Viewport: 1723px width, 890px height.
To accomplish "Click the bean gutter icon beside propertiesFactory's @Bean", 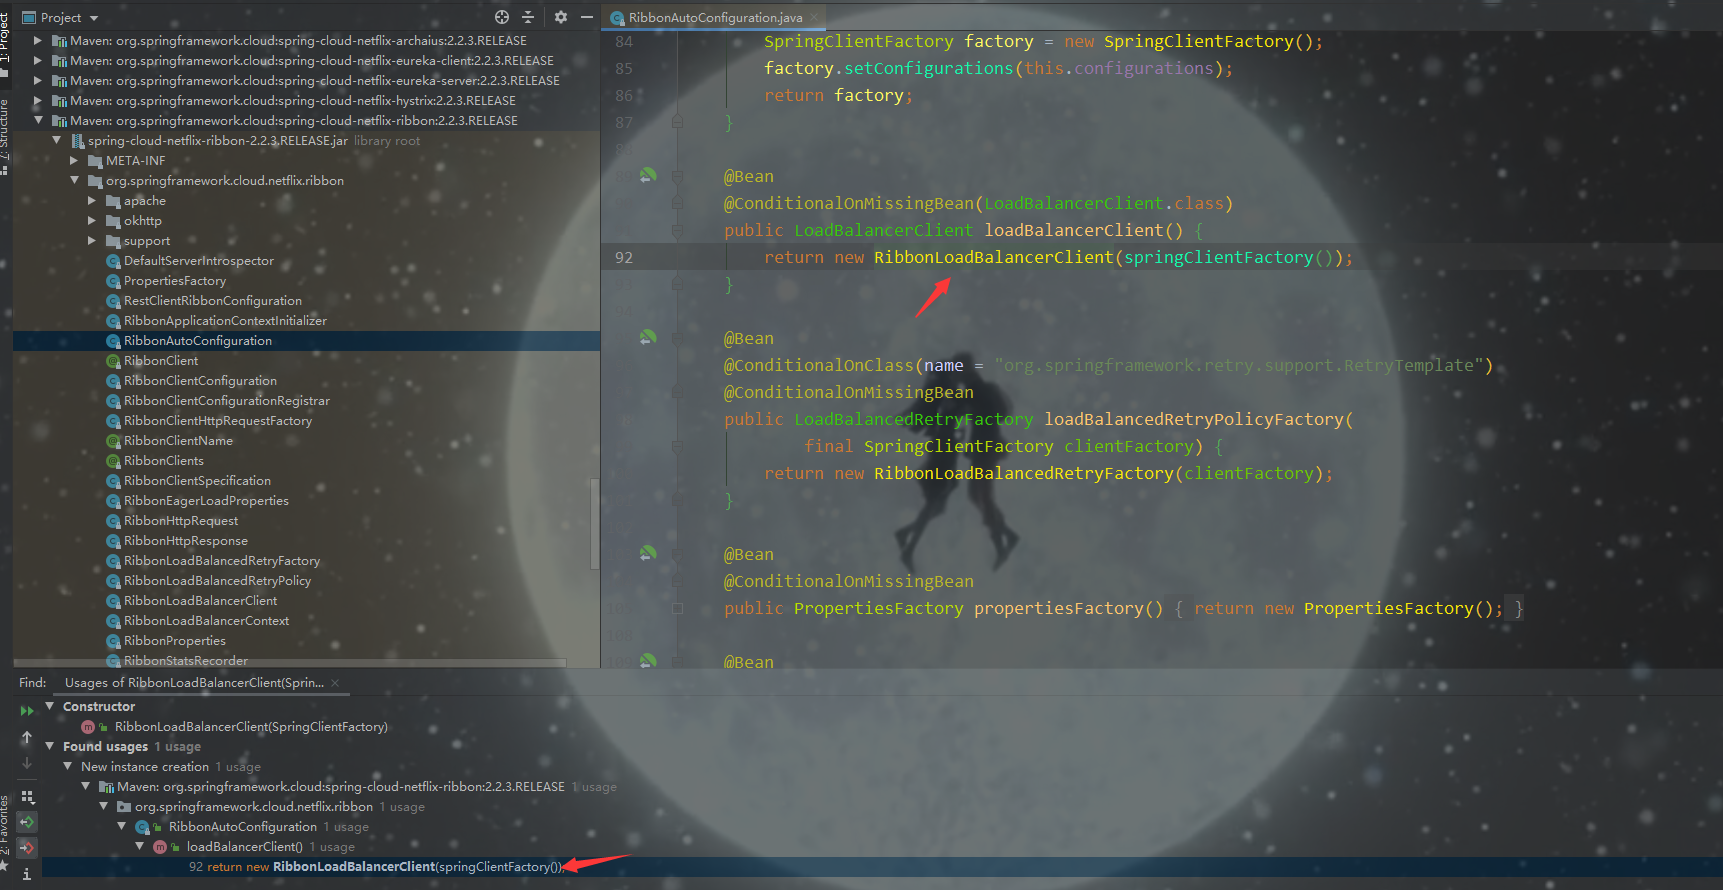I will pyautogui.click(x=648, y=553).
